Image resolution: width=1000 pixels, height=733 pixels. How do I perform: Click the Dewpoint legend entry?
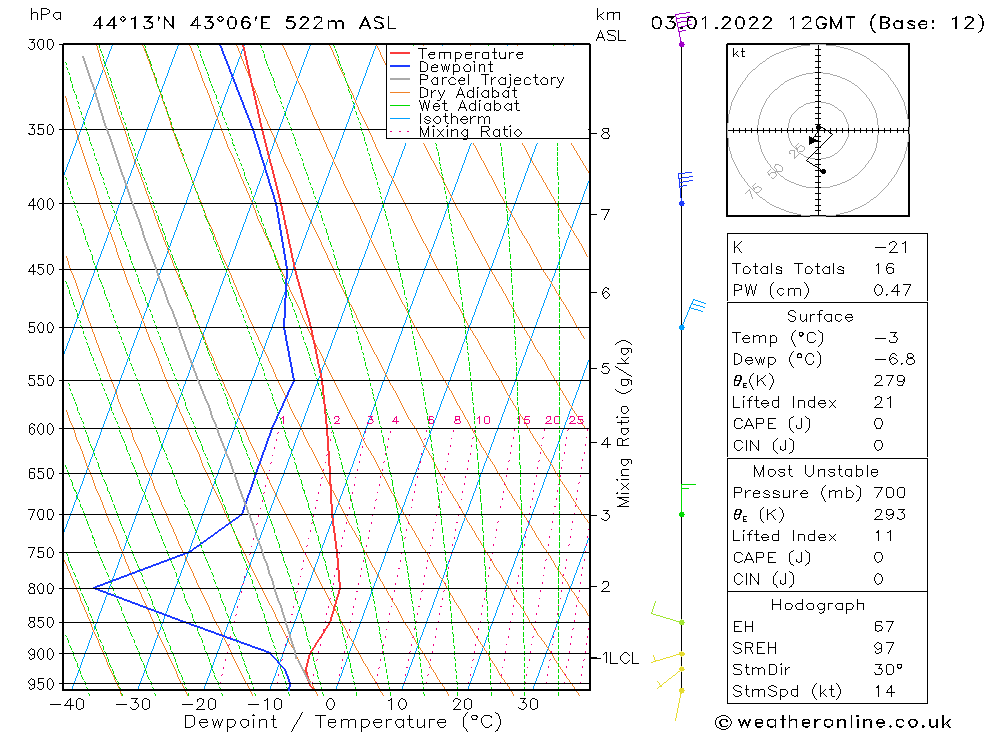click(441, 66)
